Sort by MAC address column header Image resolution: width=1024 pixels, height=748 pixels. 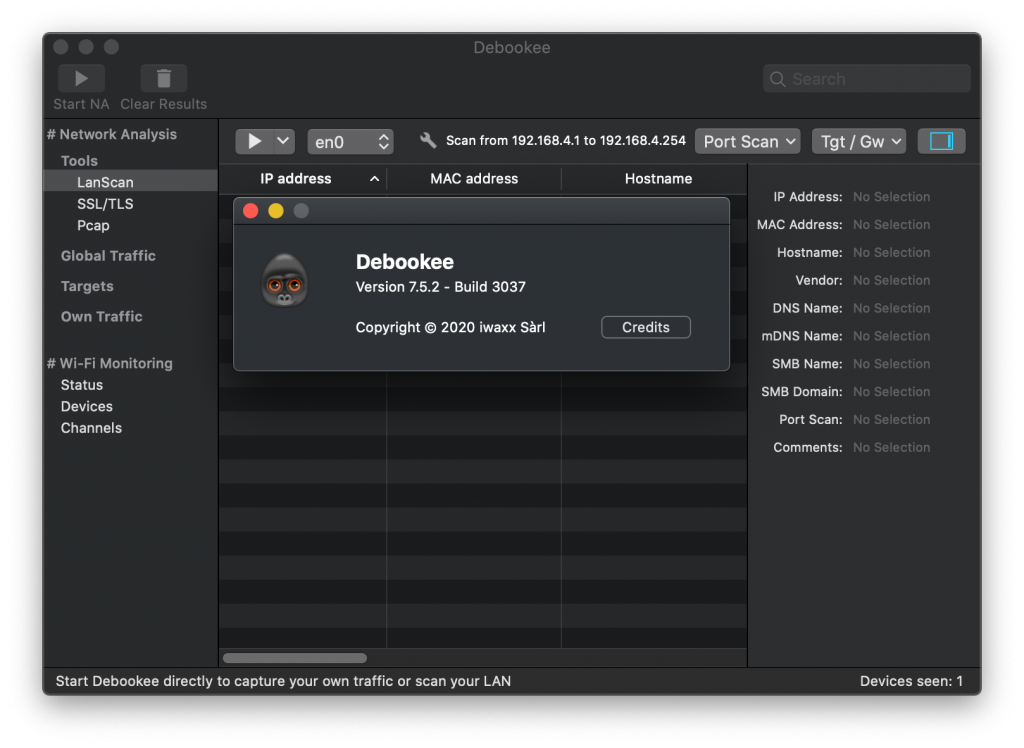click(474, 178)
